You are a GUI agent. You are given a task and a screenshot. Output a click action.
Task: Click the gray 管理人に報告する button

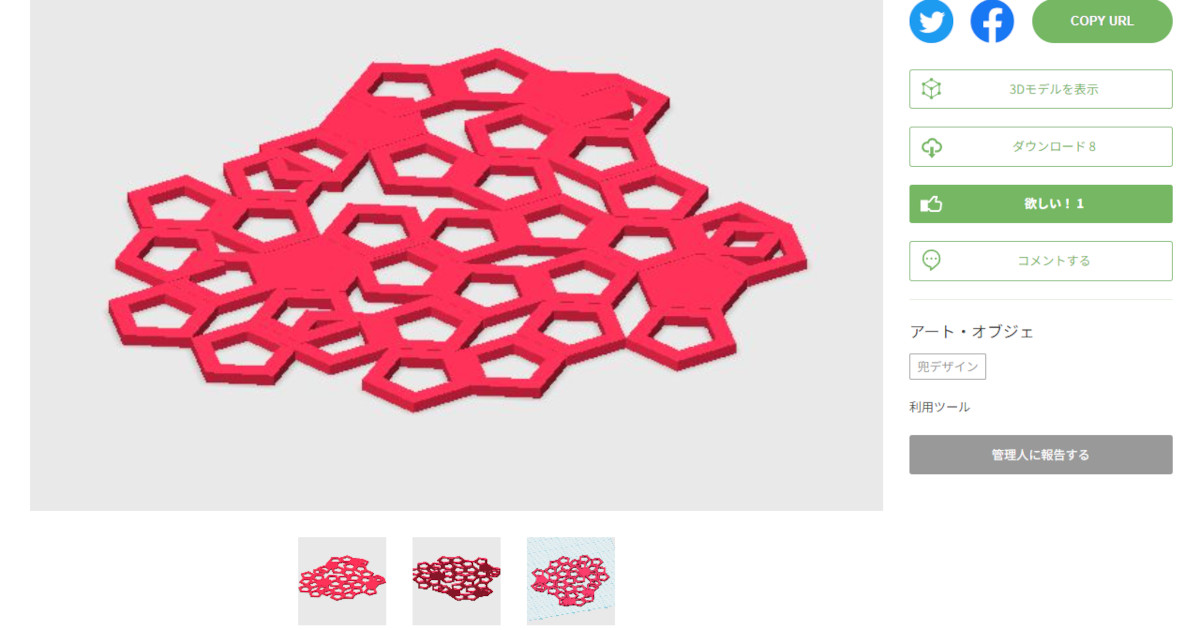pos(1041,455)
